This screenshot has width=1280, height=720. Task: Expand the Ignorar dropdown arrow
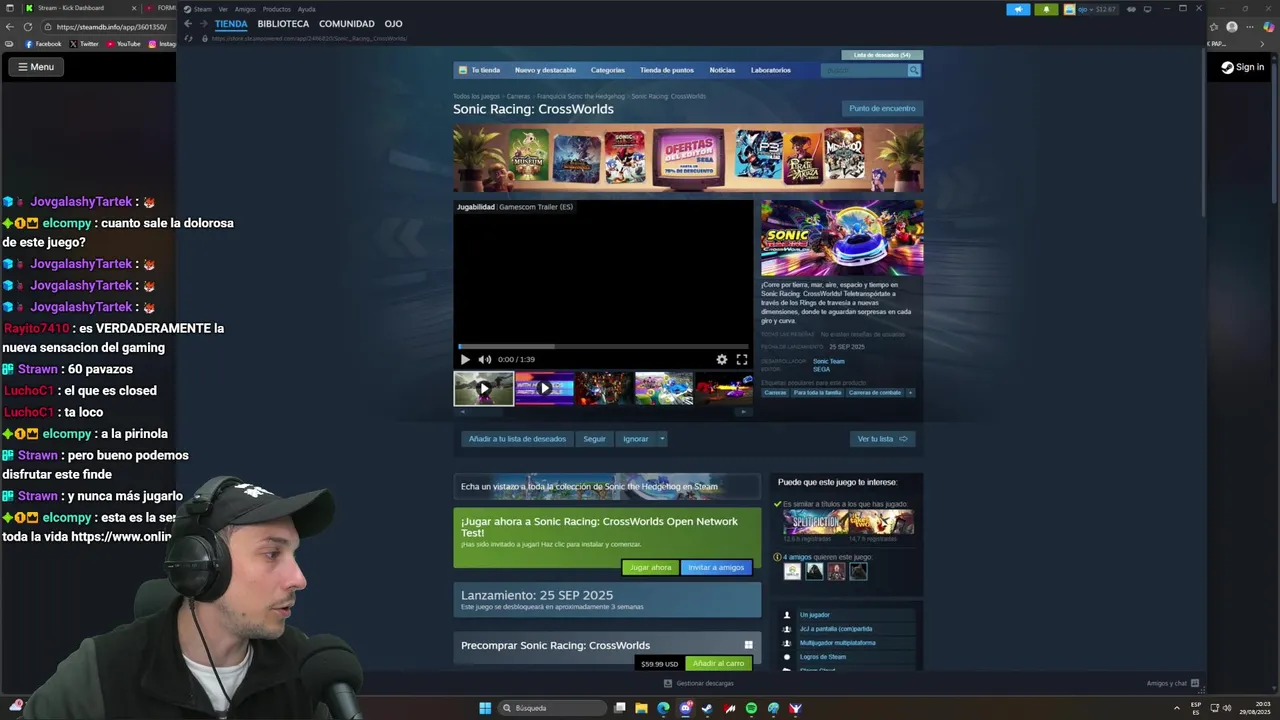(x=661, y=439)
